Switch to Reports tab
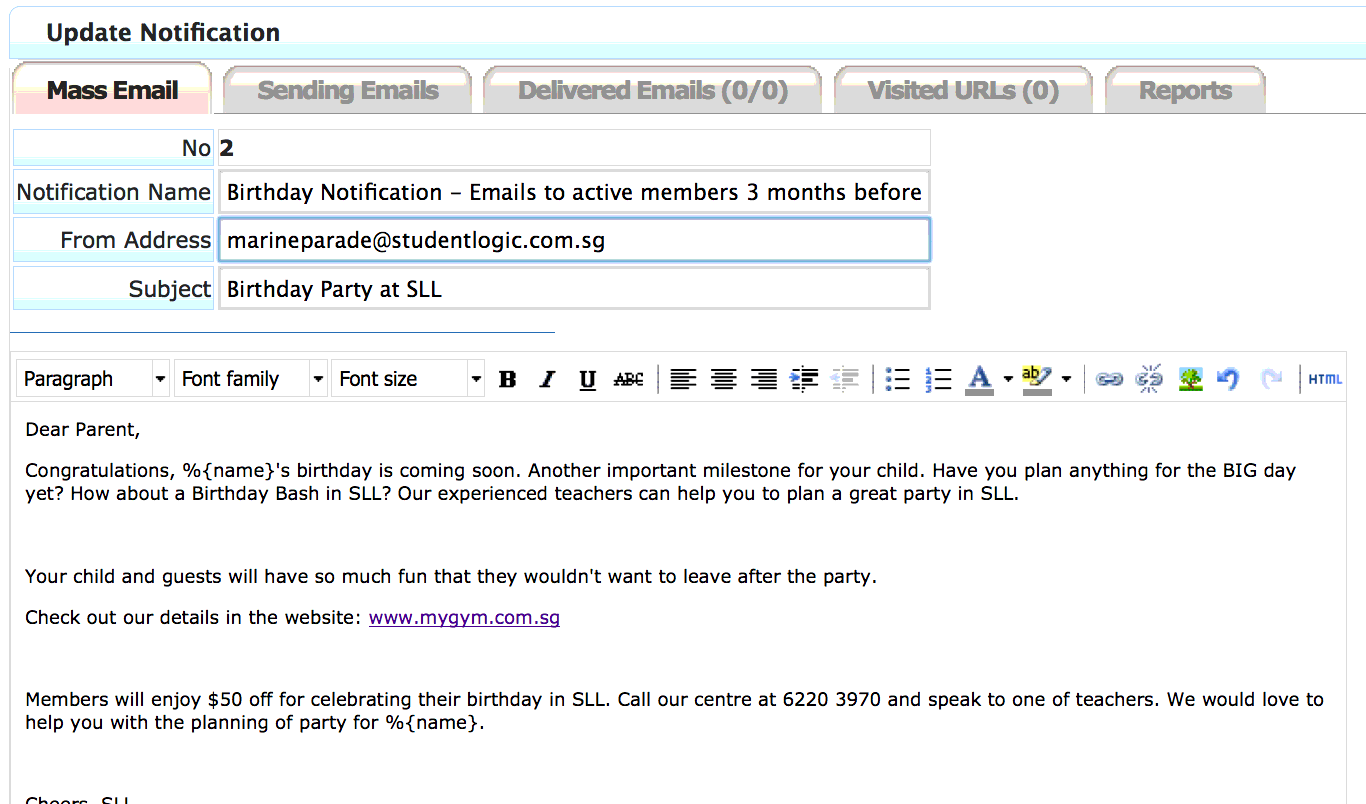Image resolution: width=1366 pixels, height=804 pixels. click(1185, 90)
